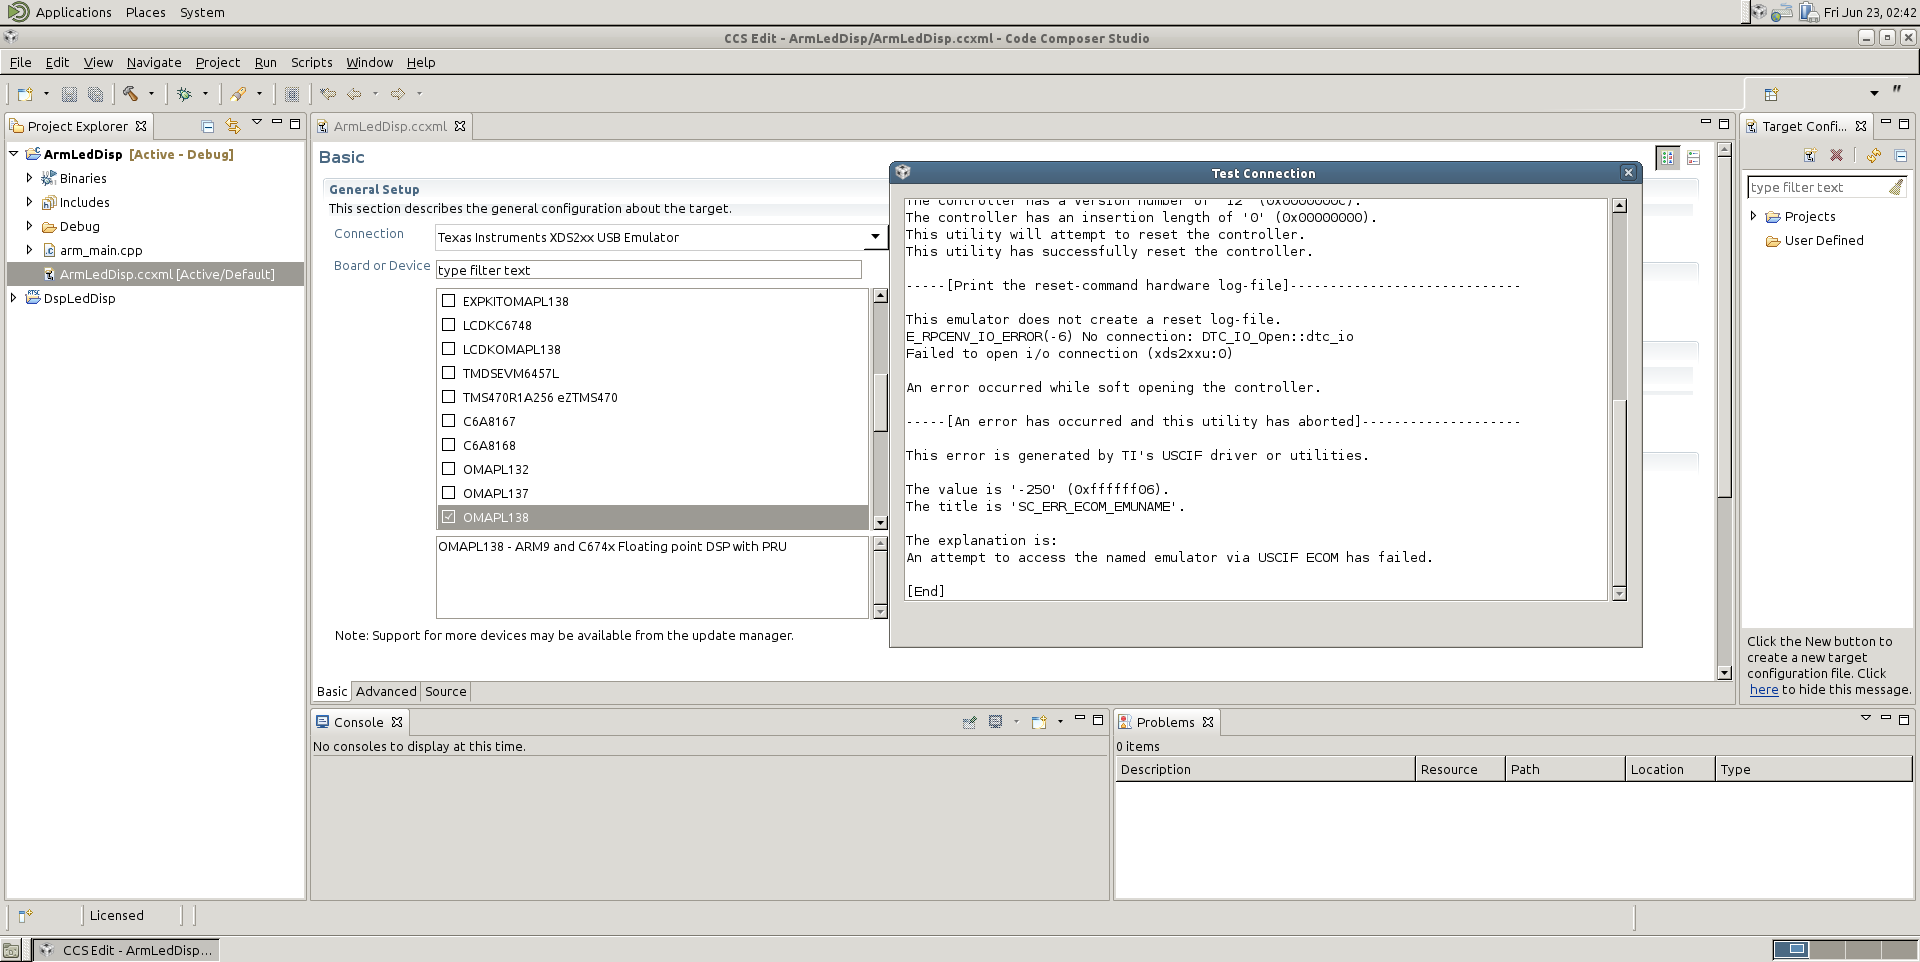Check the OMAPL132 device checkbox
1920x962 pixels.
pos(449,469)
